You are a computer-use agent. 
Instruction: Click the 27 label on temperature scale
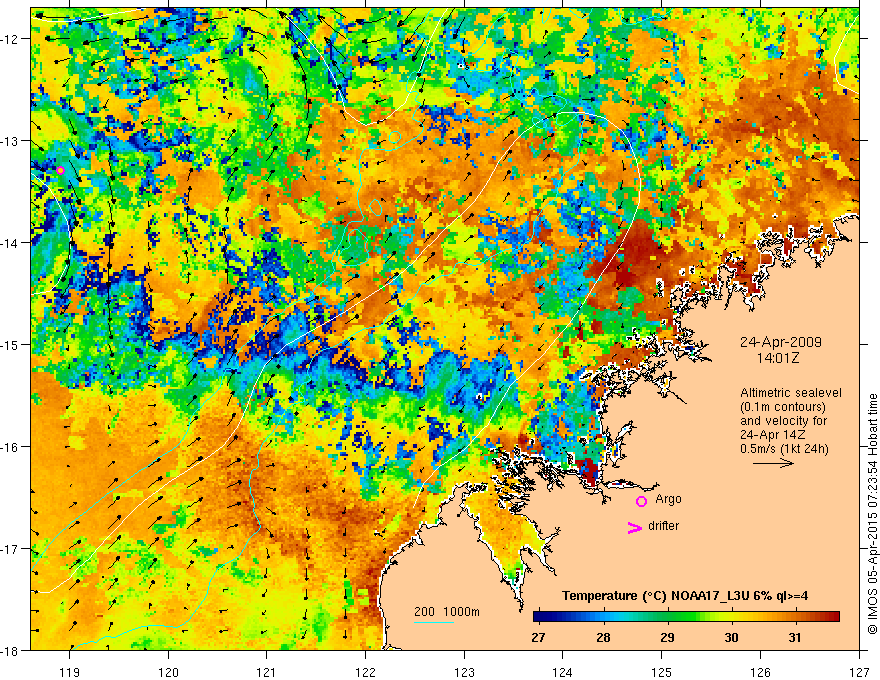tap(538, 638)
